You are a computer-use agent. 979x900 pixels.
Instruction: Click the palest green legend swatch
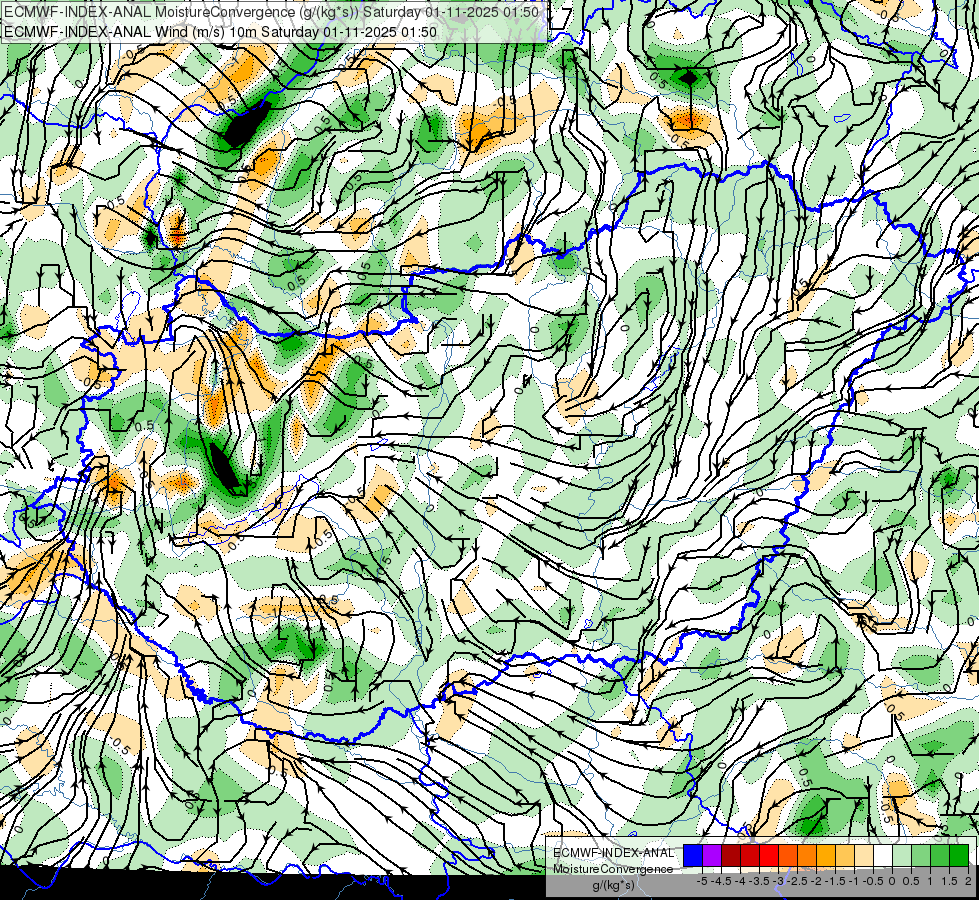click(902, 855)
